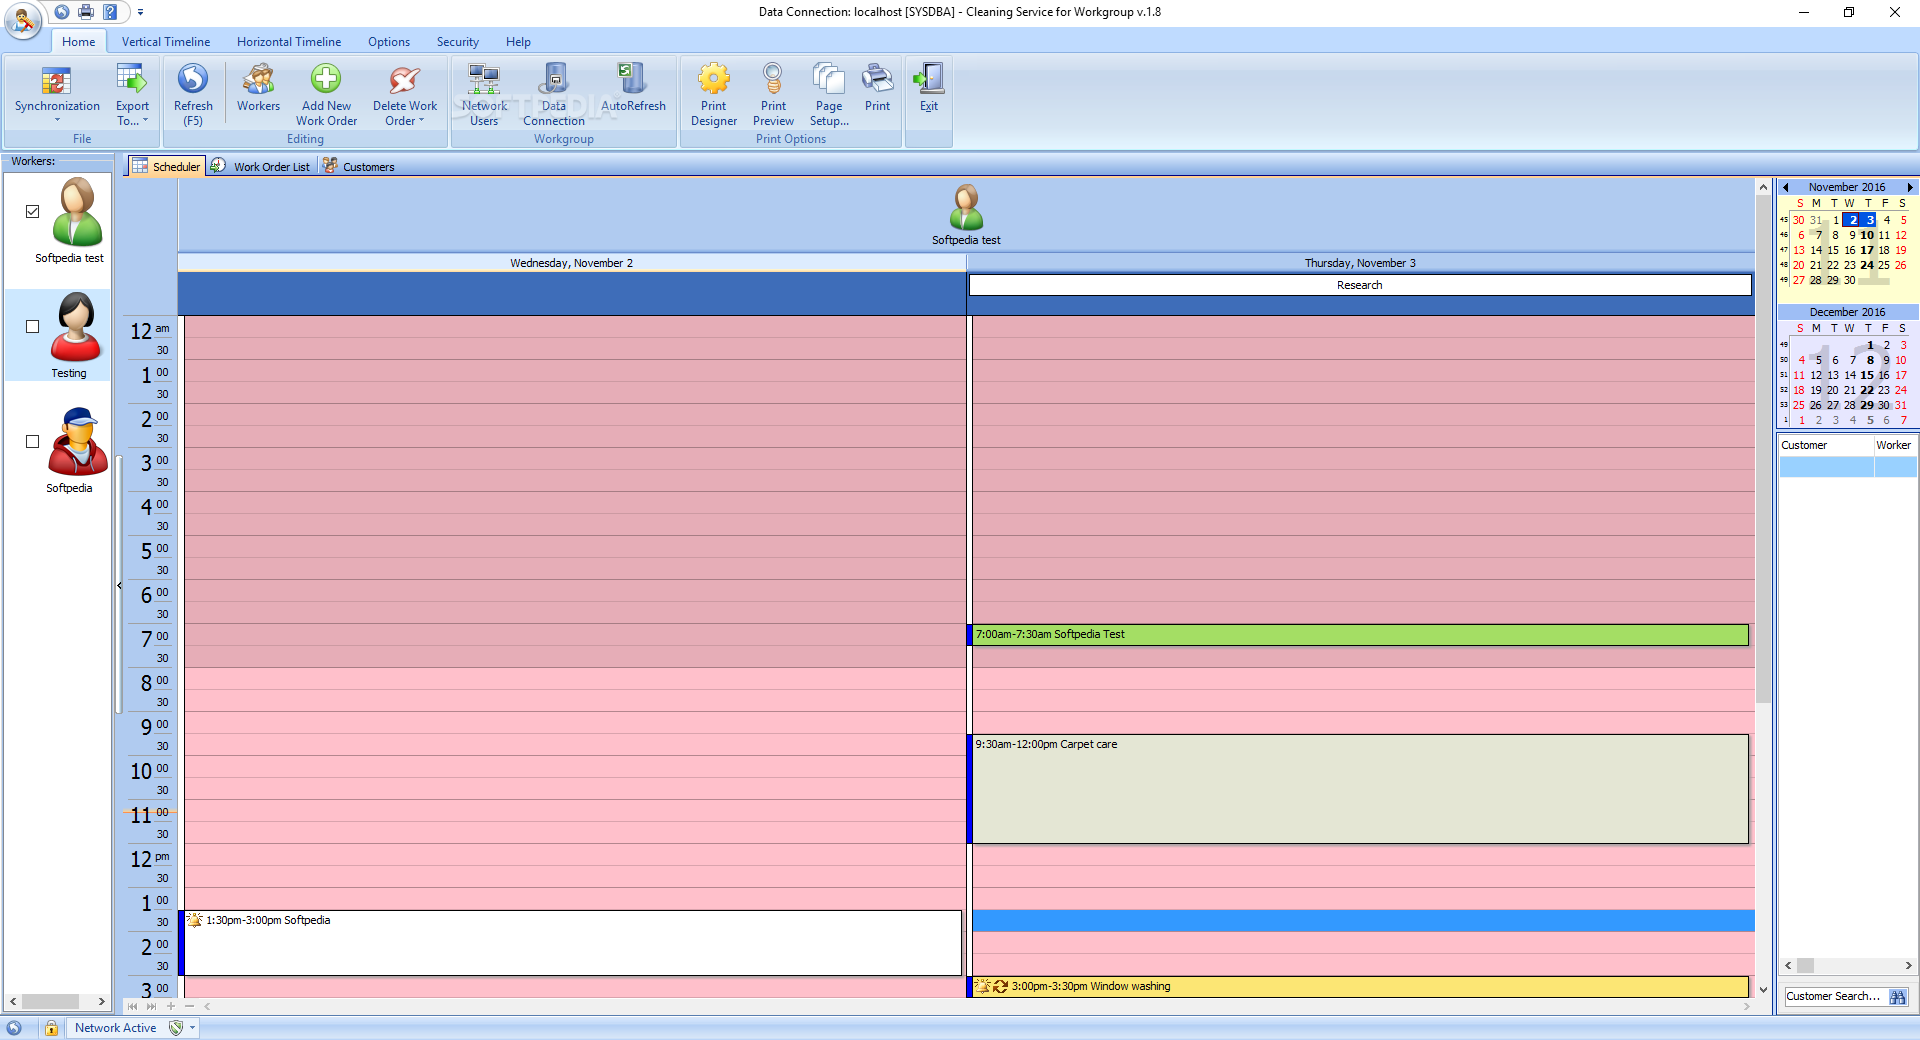Screen dimensions: 1920x1040
Task: Open the quick access toolbar customize dropdown
Action: pyautogui.click(x=140, y=12)
